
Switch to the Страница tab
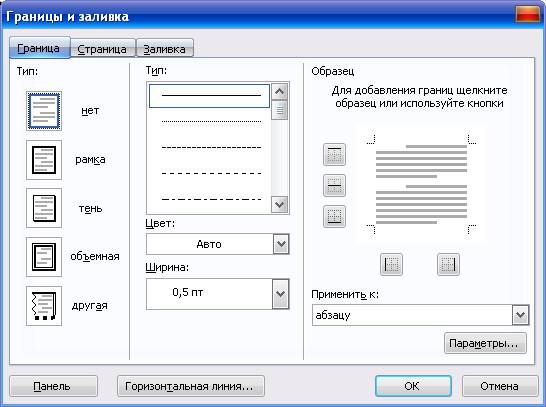[102, 49]
